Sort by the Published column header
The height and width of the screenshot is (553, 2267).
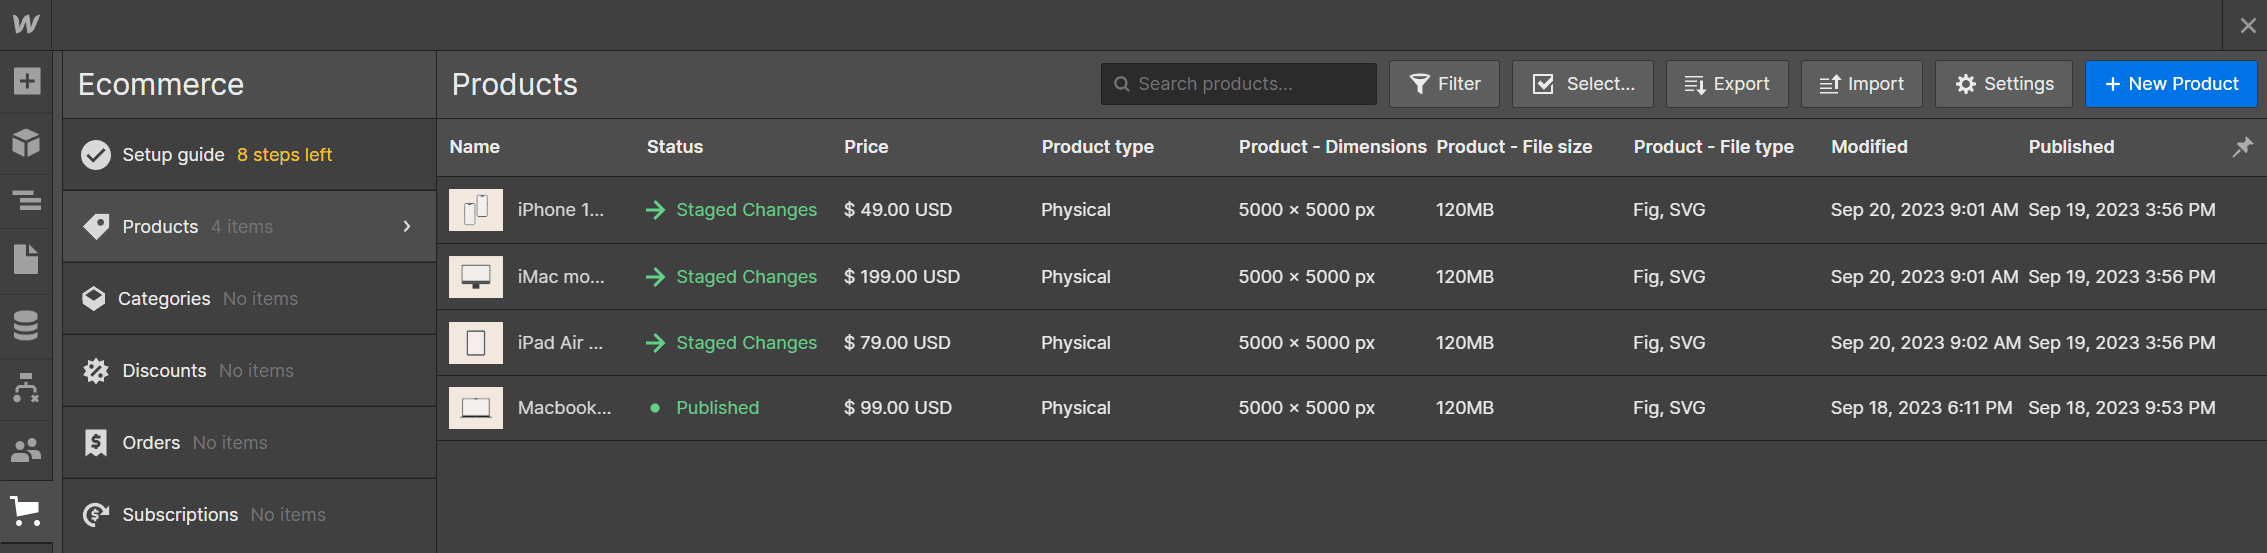tap(2071, 147)
